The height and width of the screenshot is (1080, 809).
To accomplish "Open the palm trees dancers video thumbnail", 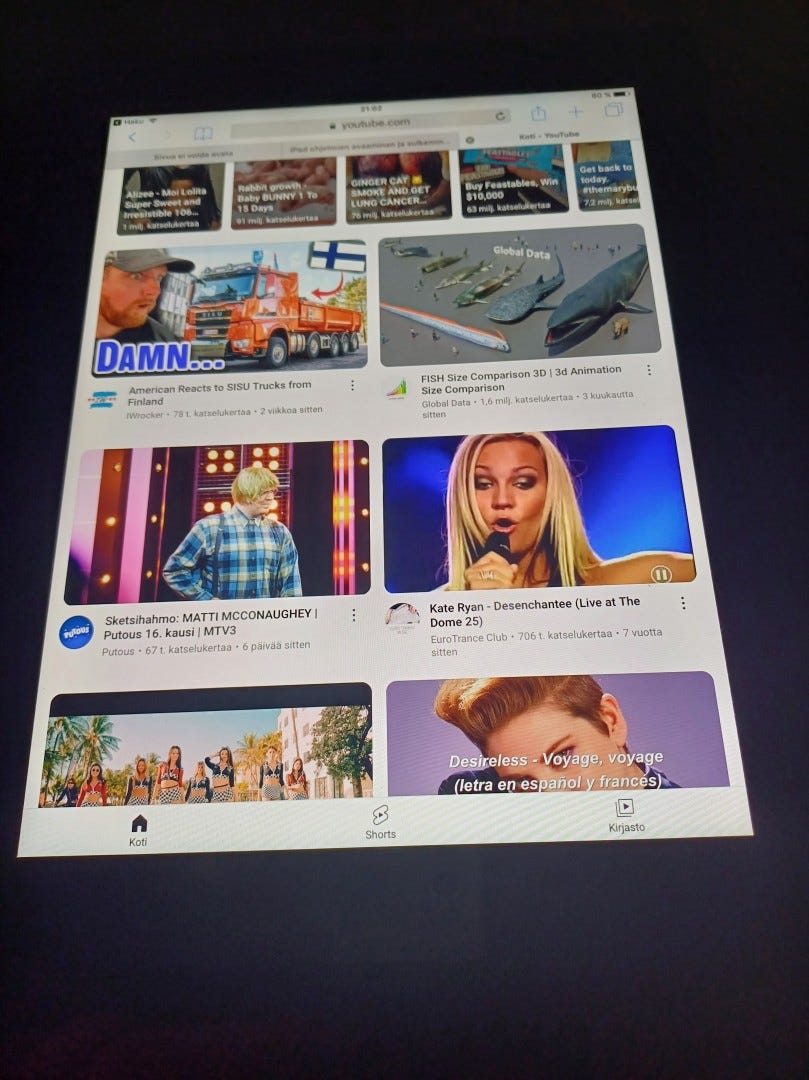I will pyautogui.click(x=207, y=745).
